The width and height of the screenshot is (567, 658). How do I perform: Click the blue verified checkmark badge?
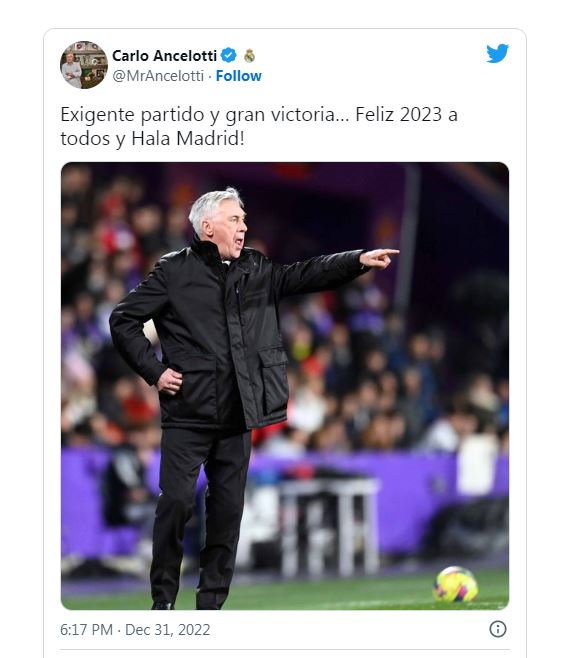(x=229, y=55)
